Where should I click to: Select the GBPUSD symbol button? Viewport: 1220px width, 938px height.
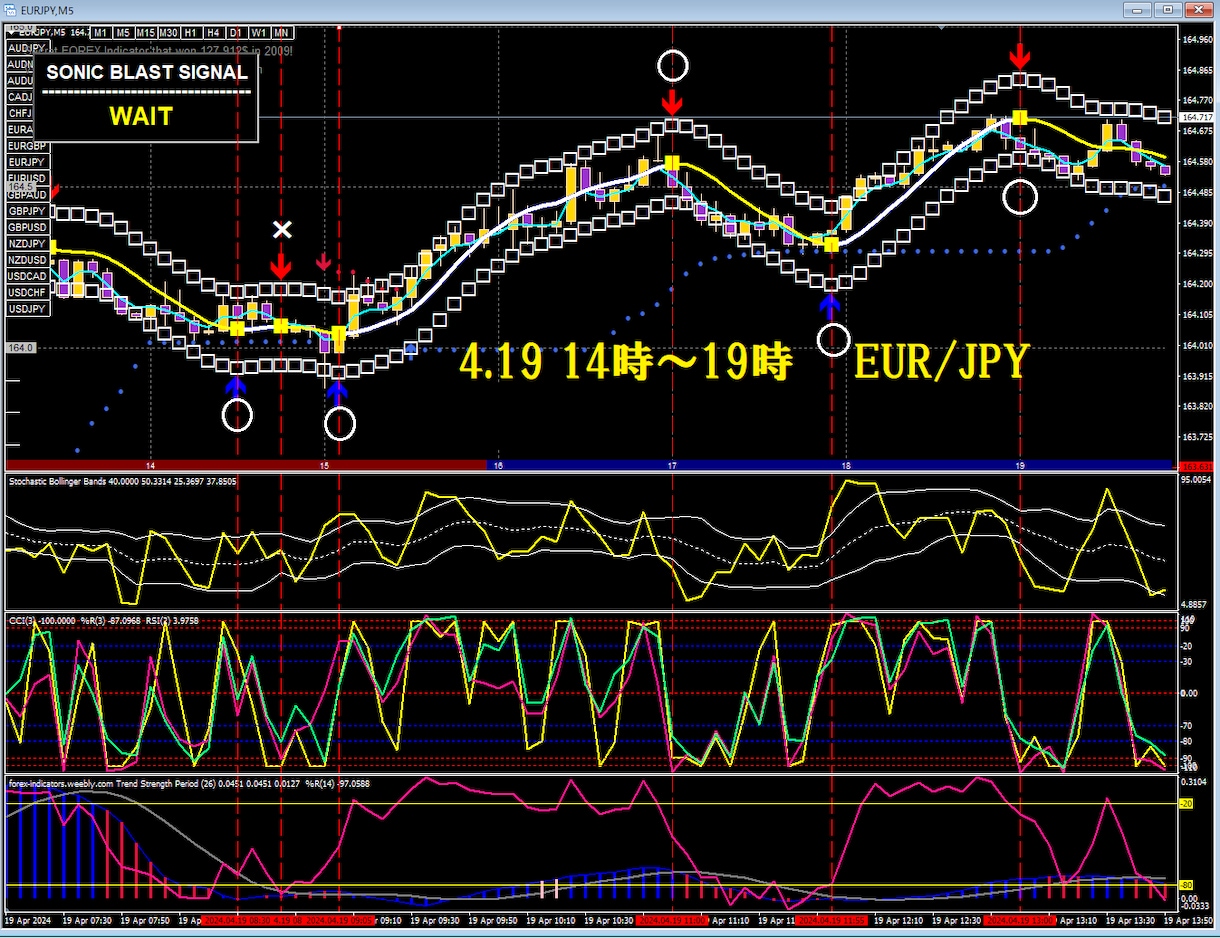[x=27, y=227]
